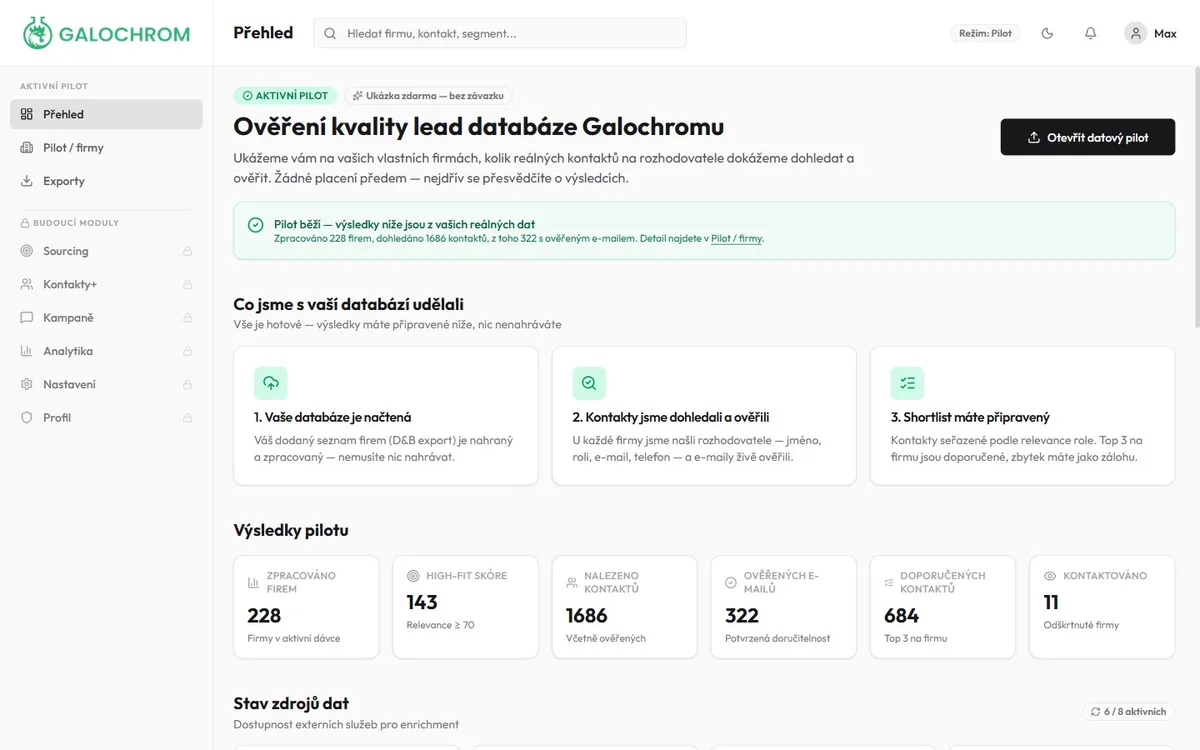This screenshot has width=1200, height=750.
Task: Click the lock icon beside Budoucí moduly
Action: 25,223
